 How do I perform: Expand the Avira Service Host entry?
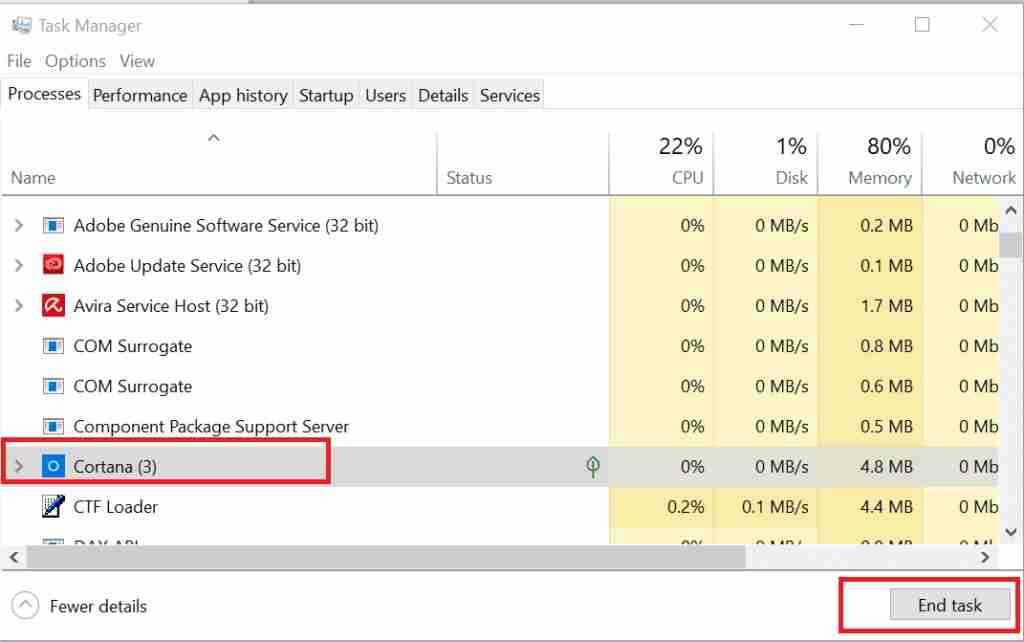tap(17, 305)
